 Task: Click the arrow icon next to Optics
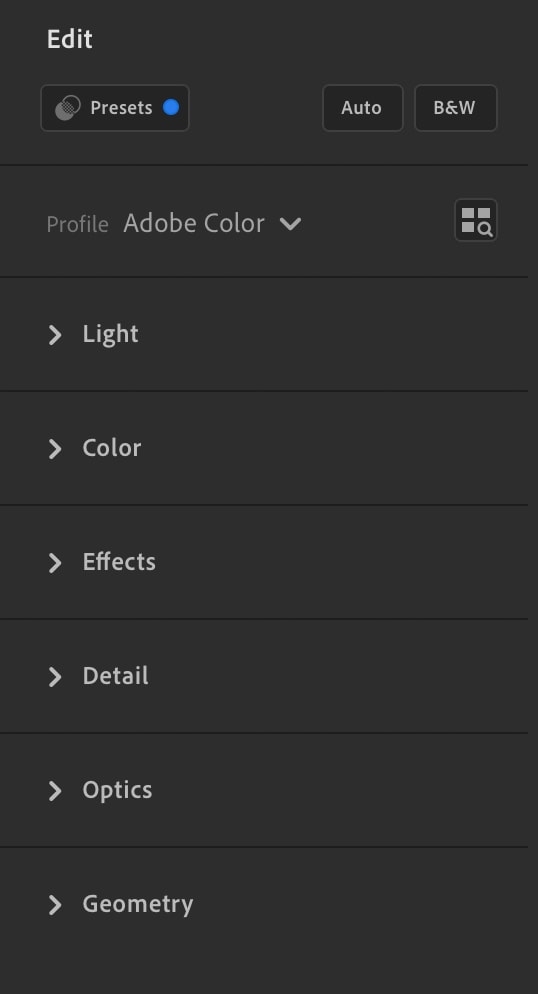pyautogui.click(x=55, y=791)
